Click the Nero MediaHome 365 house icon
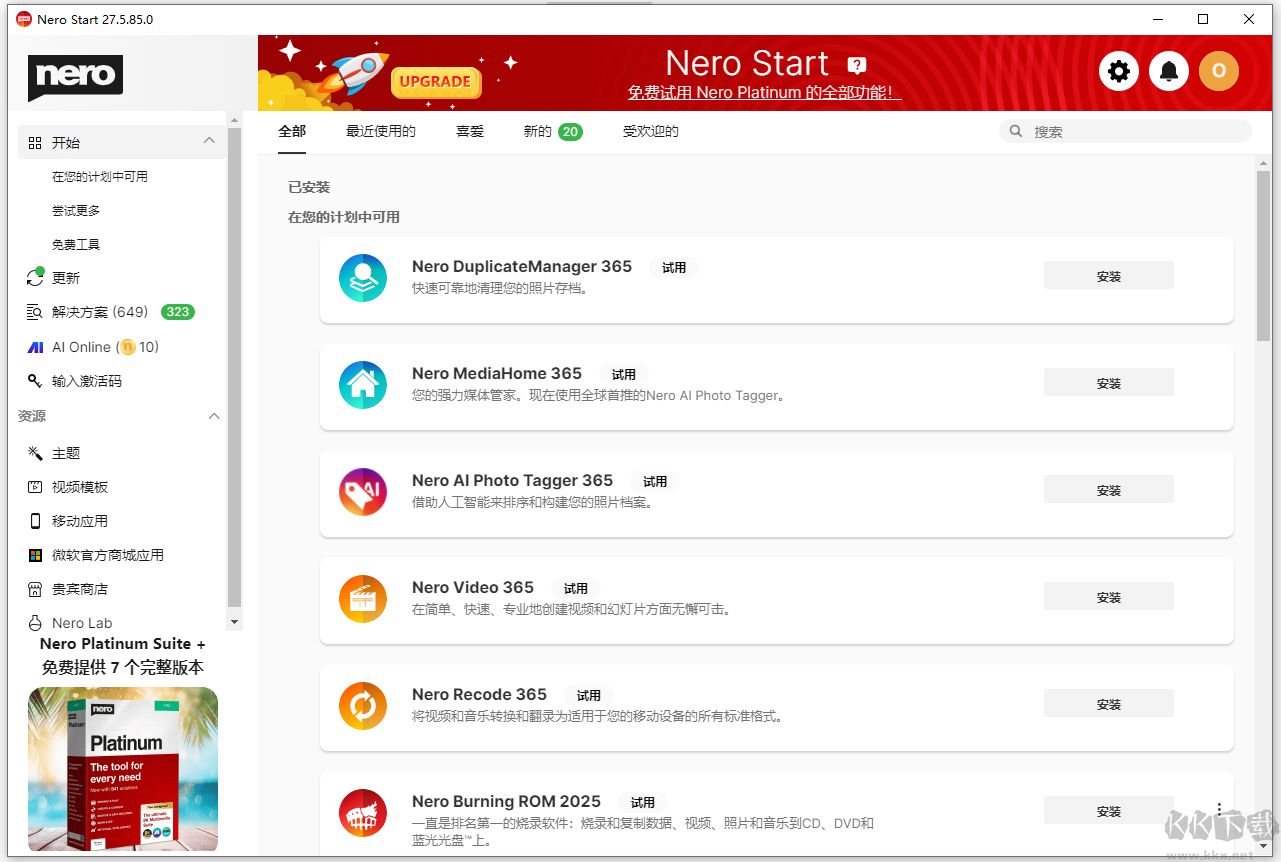The width and height of the screenshot is (1281, 862). coord(363,385)
